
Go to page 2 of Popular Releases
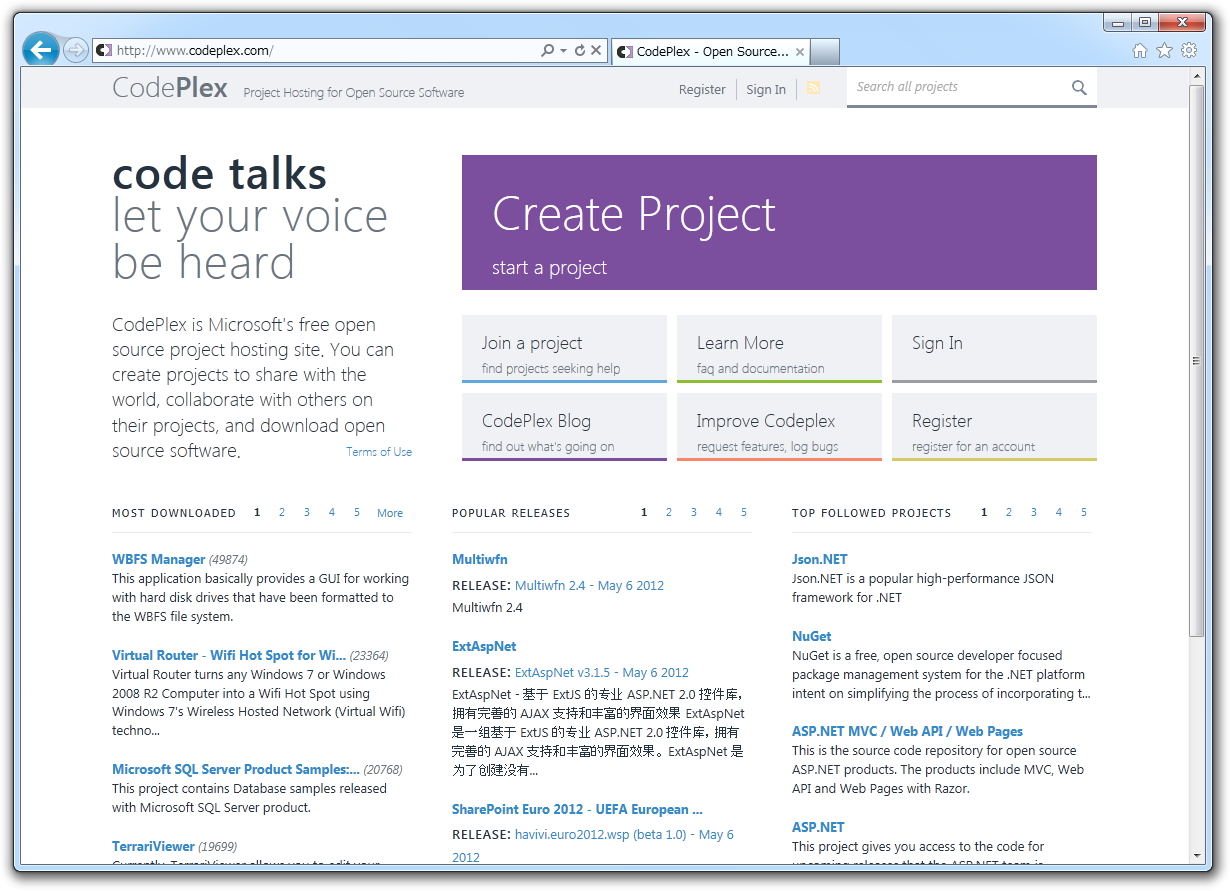tap(669, 512)
